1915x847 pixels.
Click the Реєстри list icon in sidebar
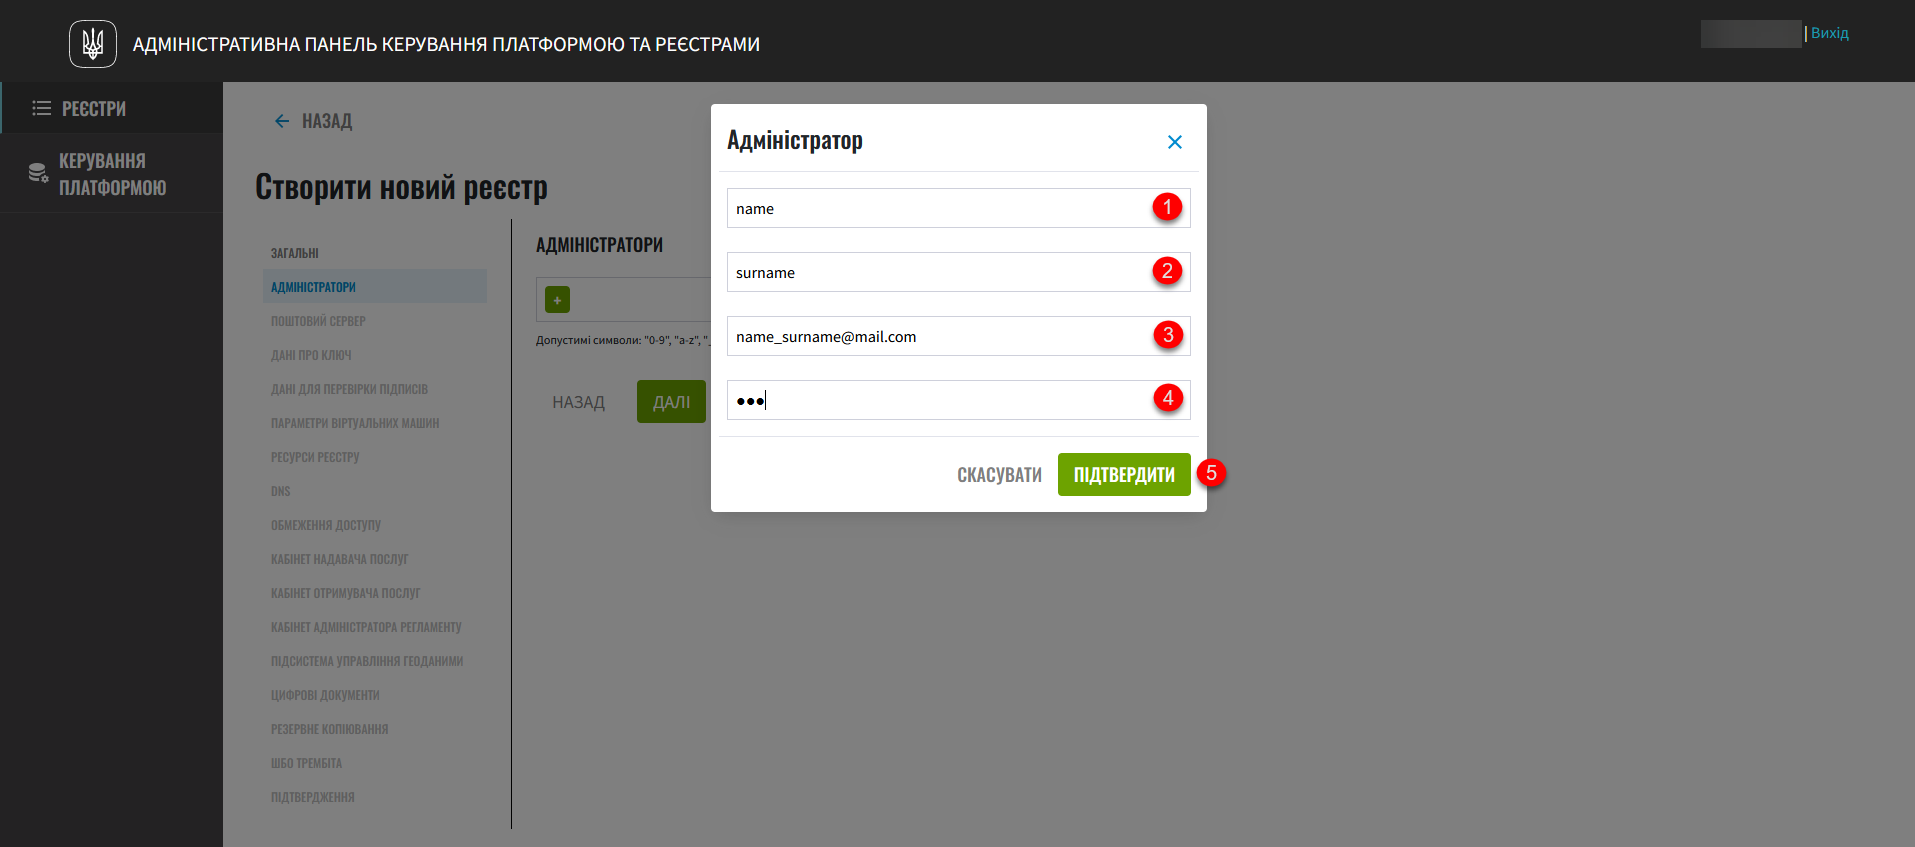tap(41, 108)
